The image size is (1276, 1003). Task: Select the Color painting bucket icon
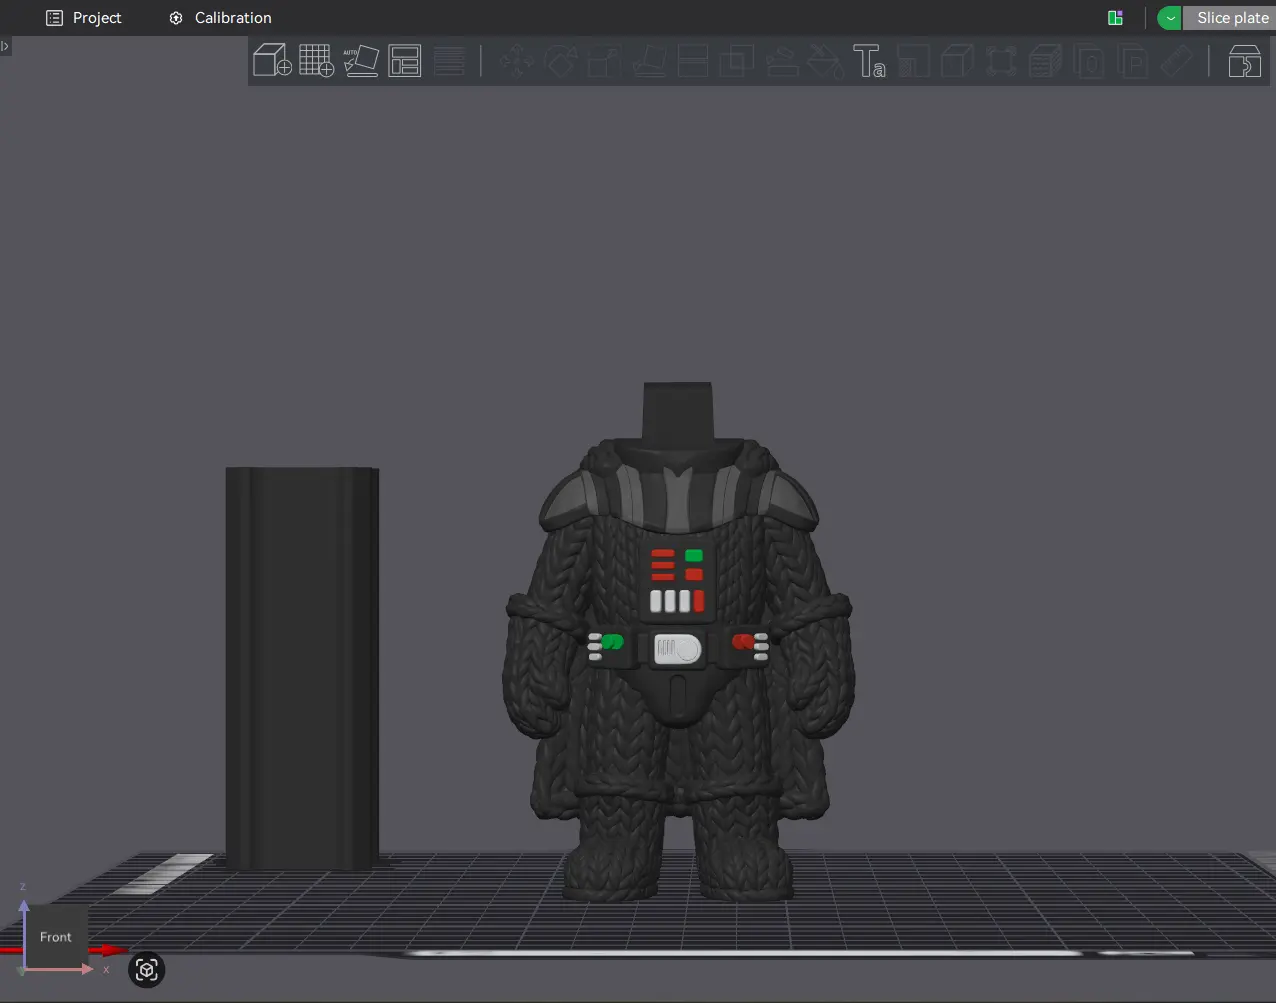tap(825, 61)
